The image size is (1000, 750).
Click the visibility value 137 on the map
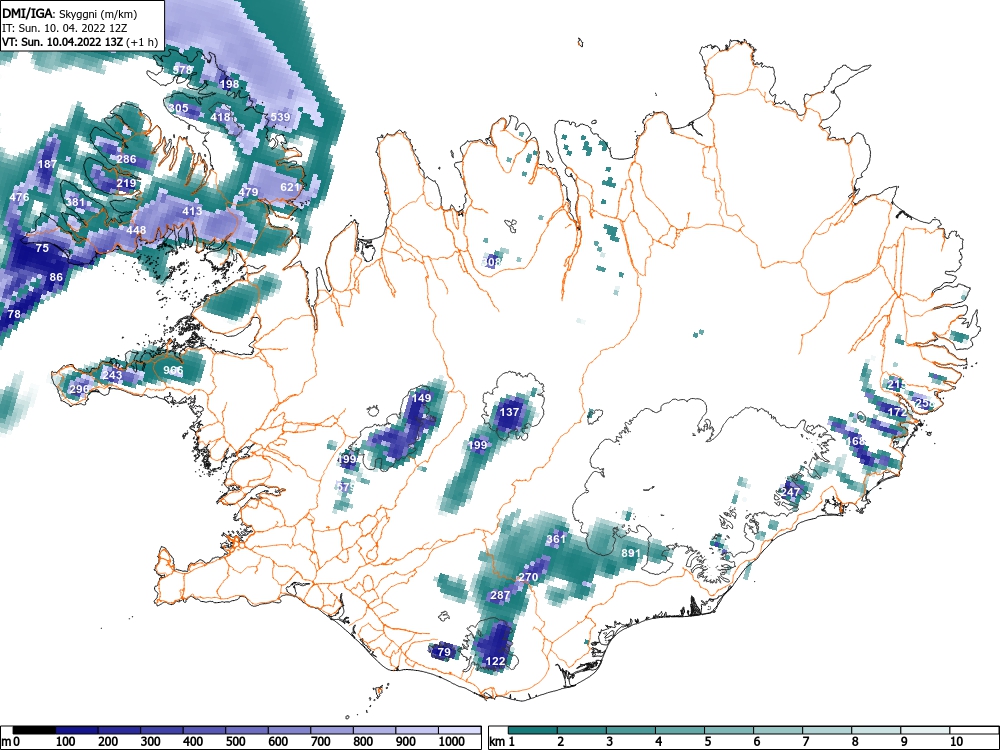510,412
